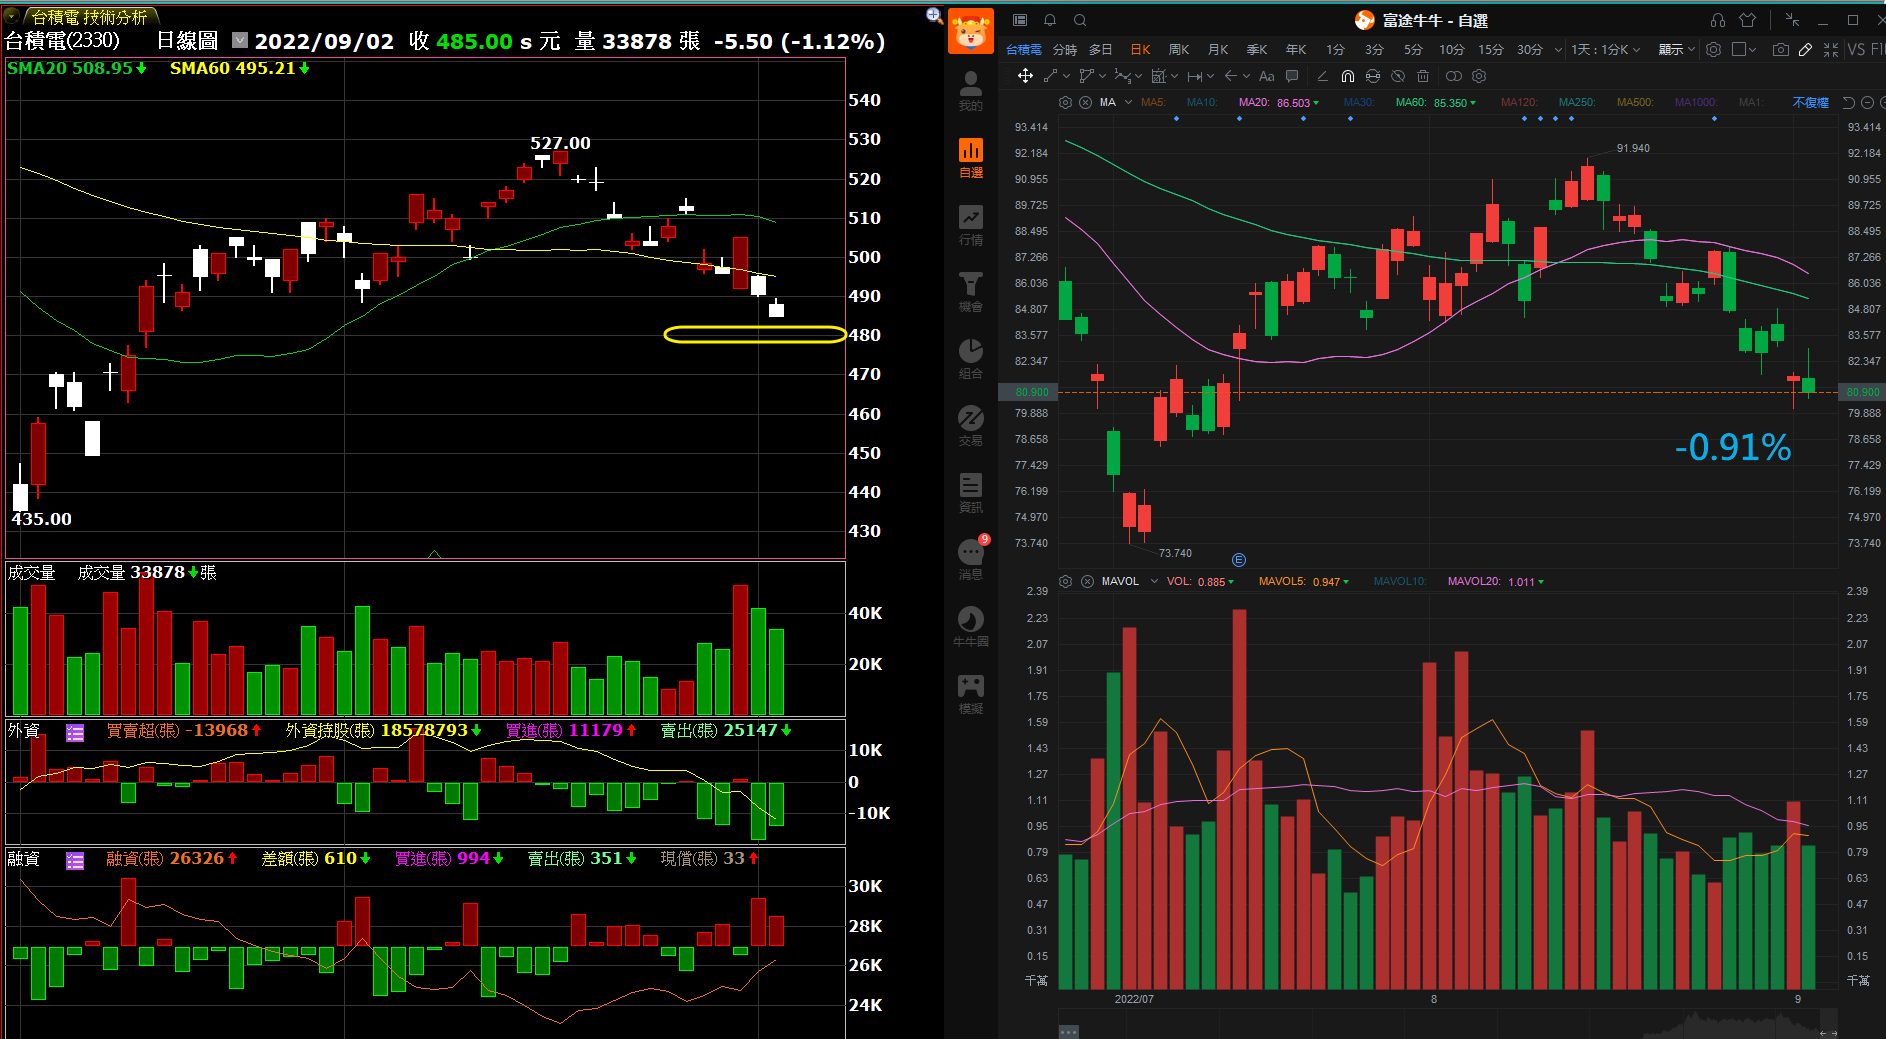The width and height of the screenshot is (1886, 1039).
Task: Toggle MA10 line visibility
Action: pos(1202,102)
